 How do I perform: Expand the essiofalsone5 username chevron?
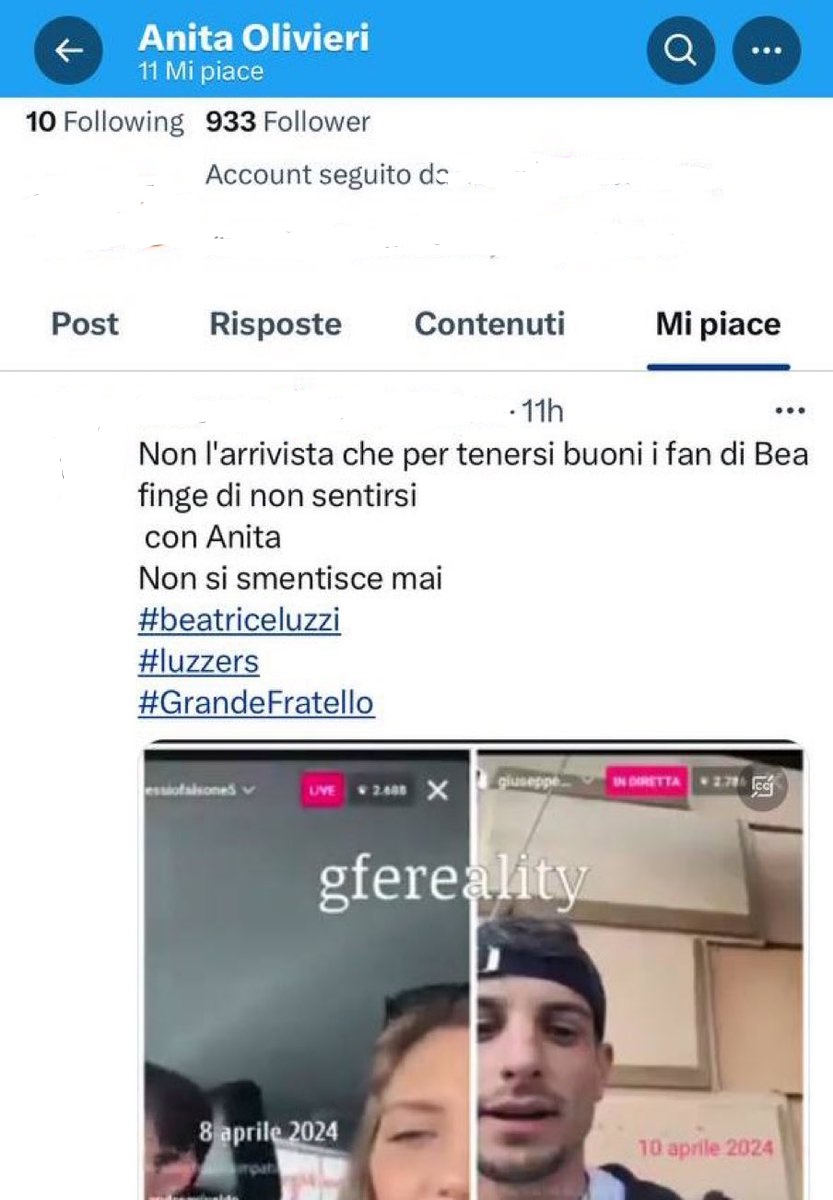pyautogui.click(x=248, y=790)
